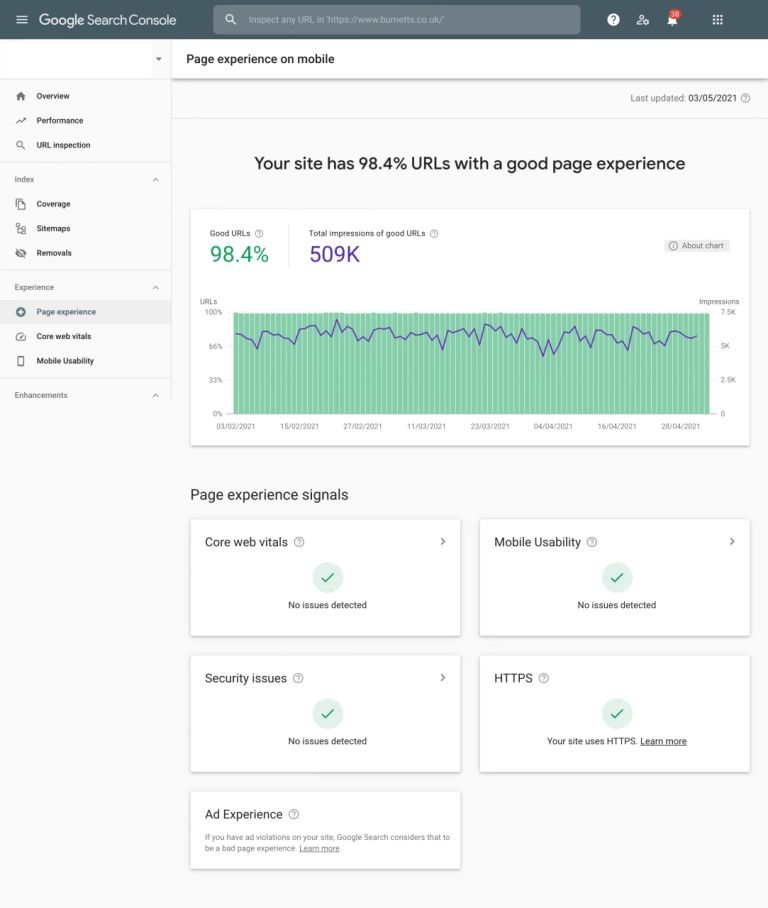Click the Page experience signals heading

coord(269,495)
